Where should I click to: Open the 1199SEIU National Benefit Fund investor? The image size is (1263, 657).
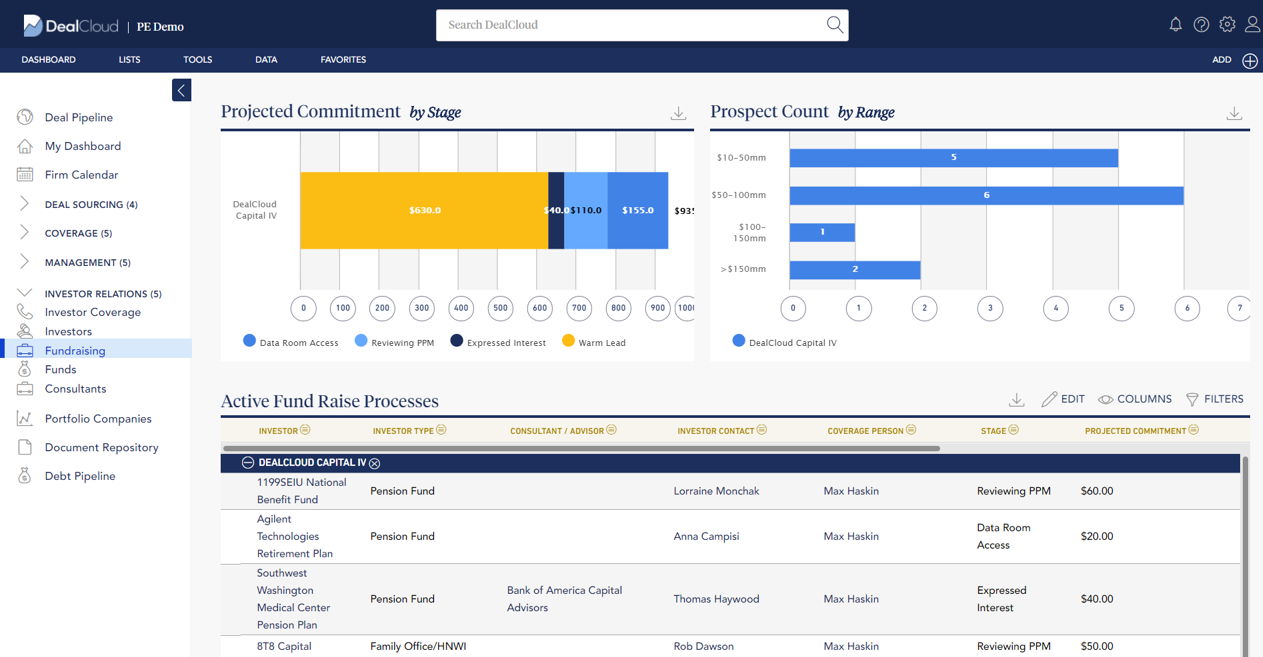(x=301, y=491)
